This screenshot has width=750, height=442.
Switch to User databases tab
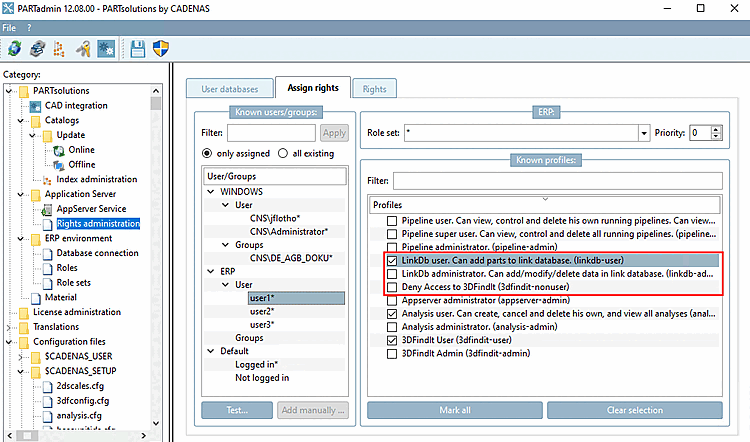point(230,89)
